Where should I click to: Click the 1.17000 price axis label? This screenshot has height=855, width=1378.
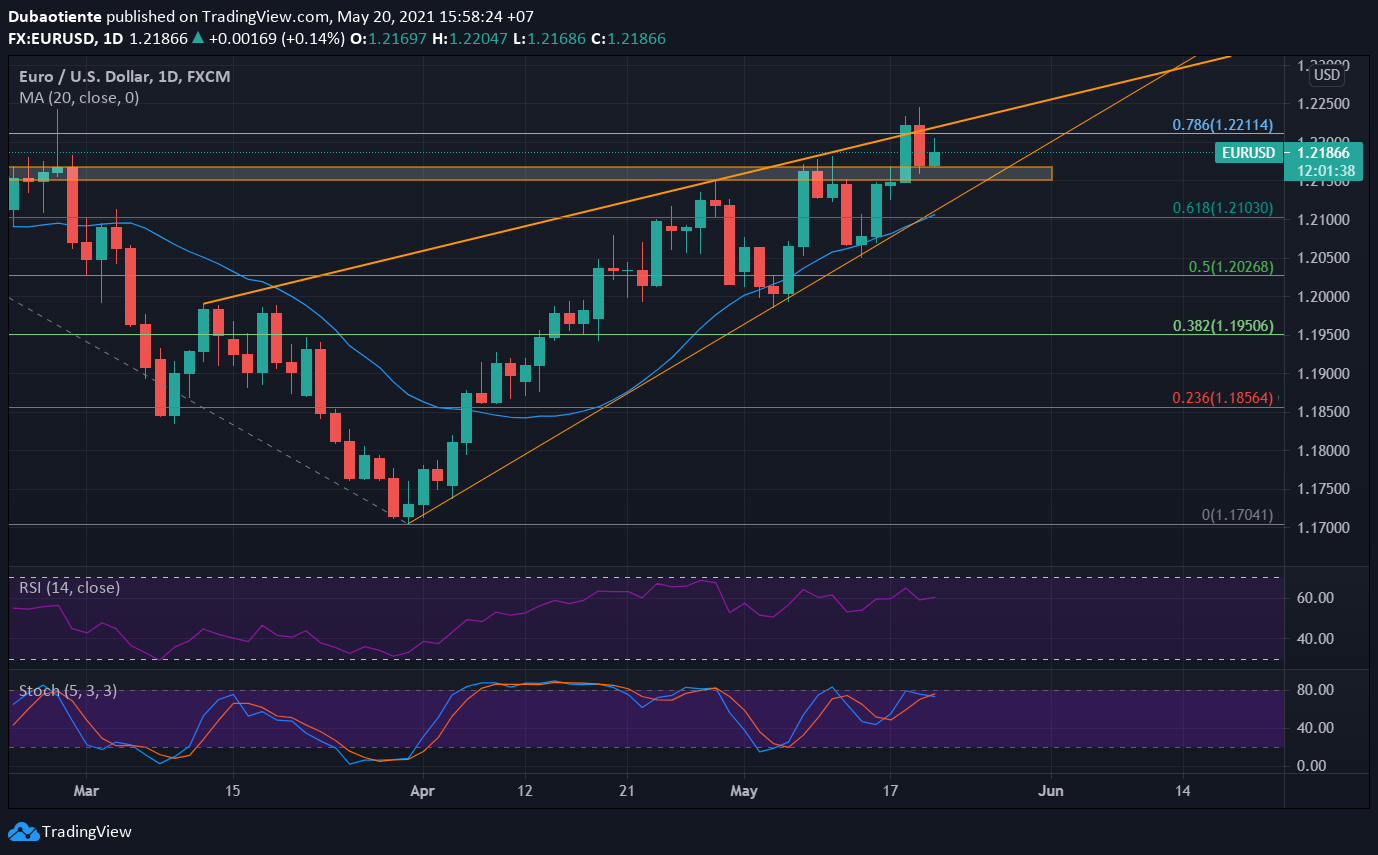[1322, 528]
